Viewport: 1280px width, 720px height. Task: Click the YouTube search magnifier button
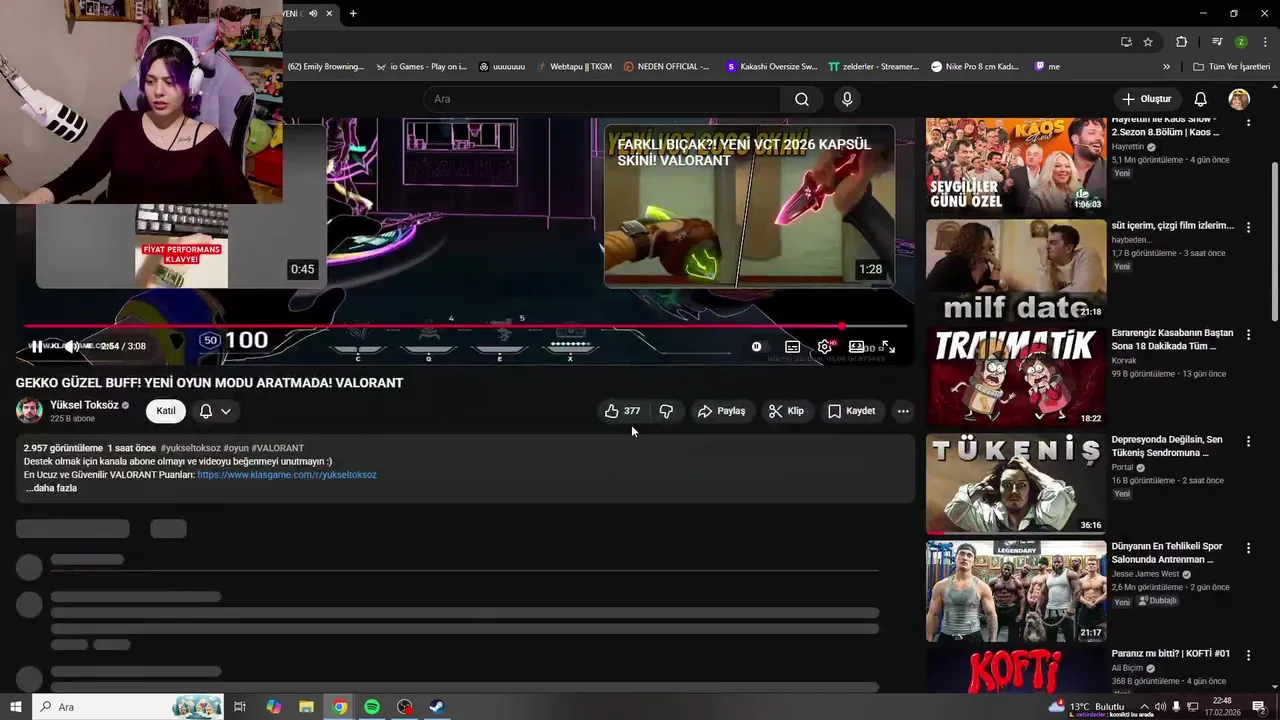[802, 99]
